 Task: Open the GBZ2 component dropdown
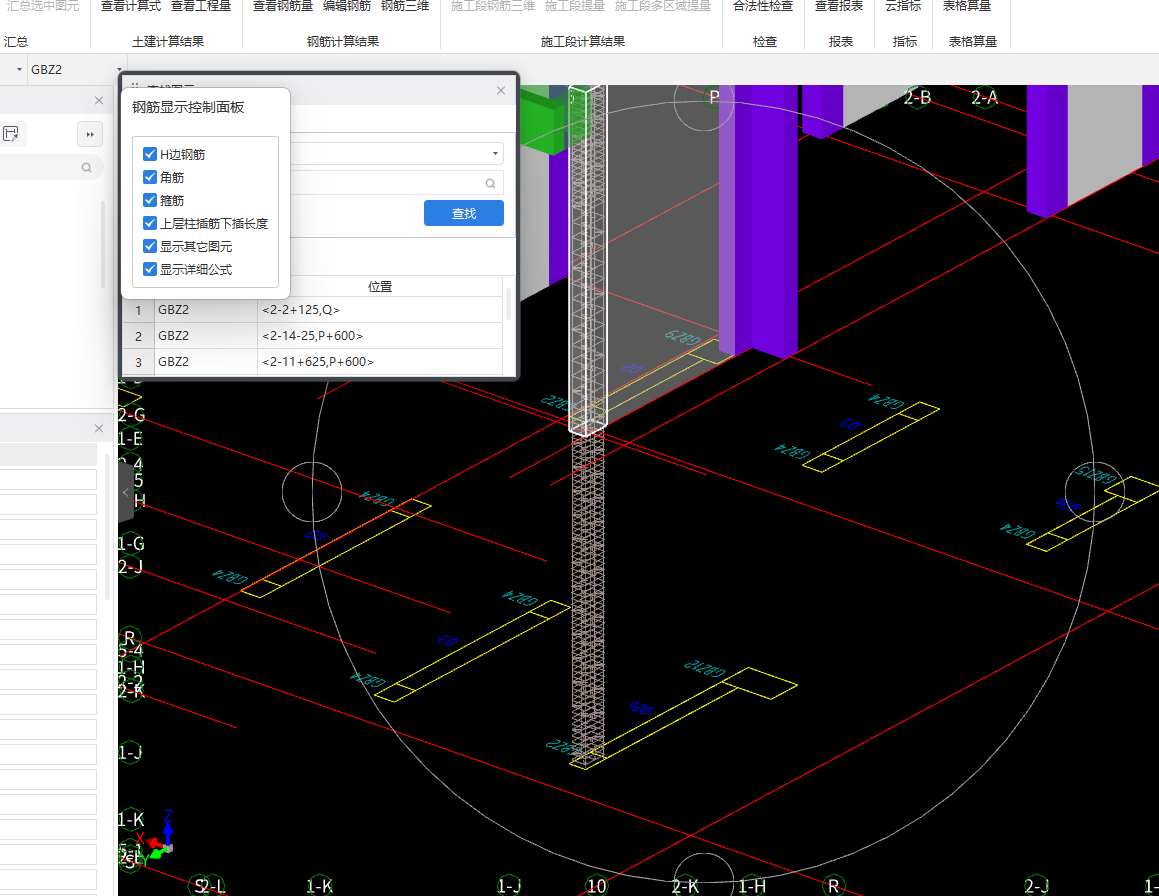(119, 69)
